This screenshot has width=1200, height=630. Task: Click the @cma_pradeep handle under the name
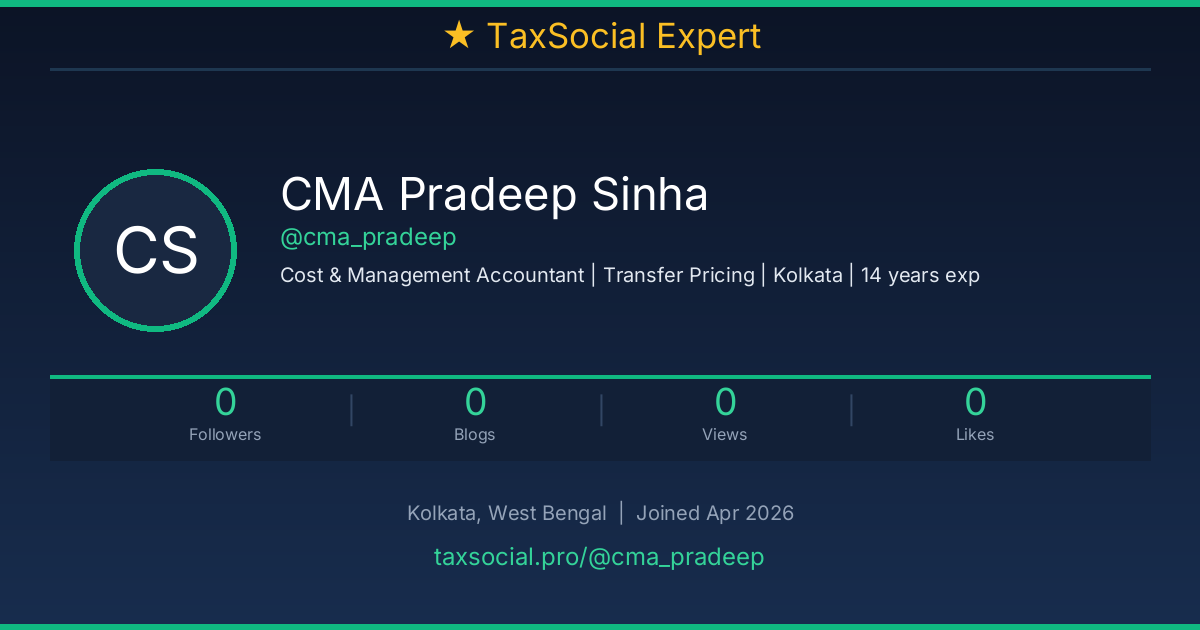coord(368,237)
